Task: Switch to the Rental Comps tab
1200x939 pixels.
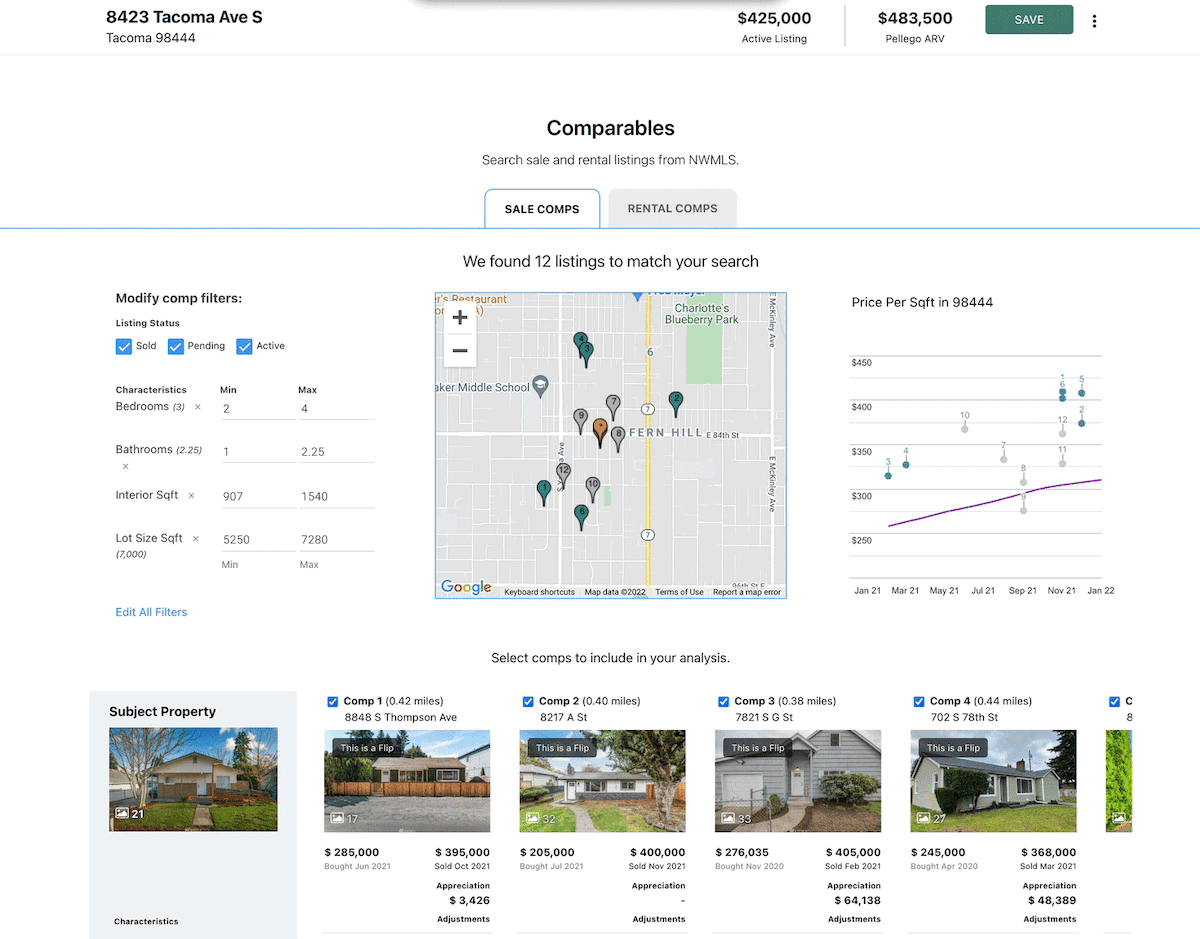Action: (x=672, y=209)
